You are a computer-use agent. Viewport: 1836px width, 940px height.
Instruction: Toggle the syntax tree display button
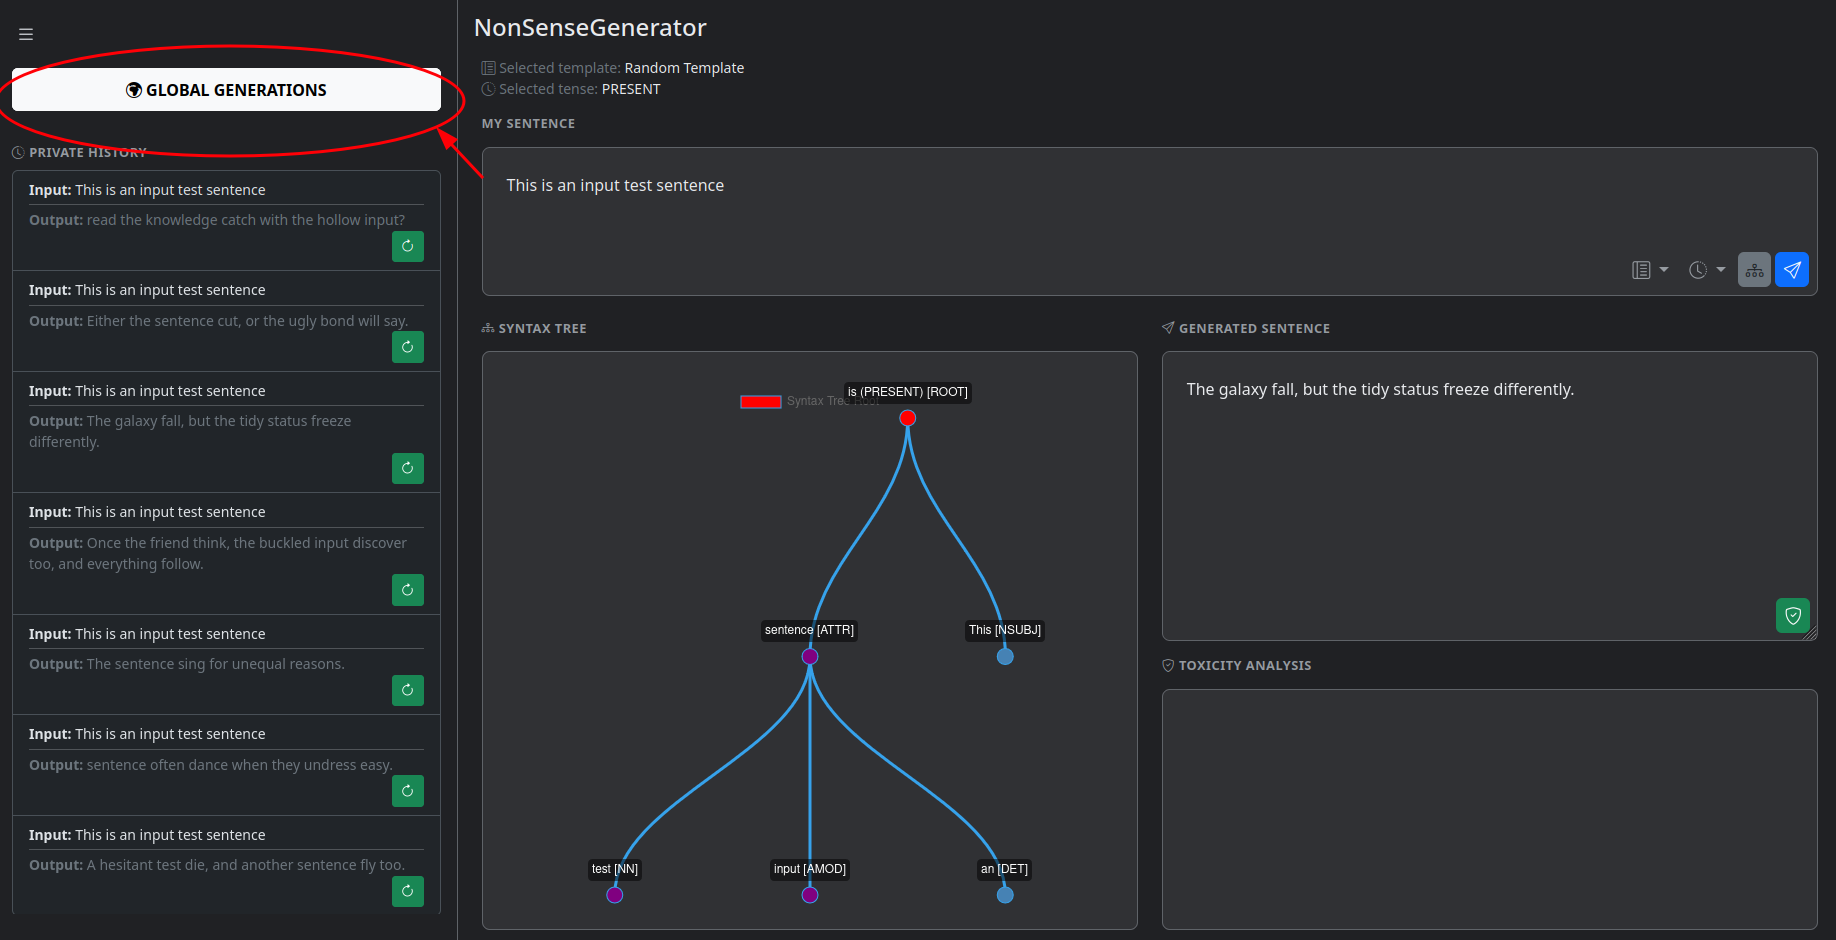point(1754,270)
